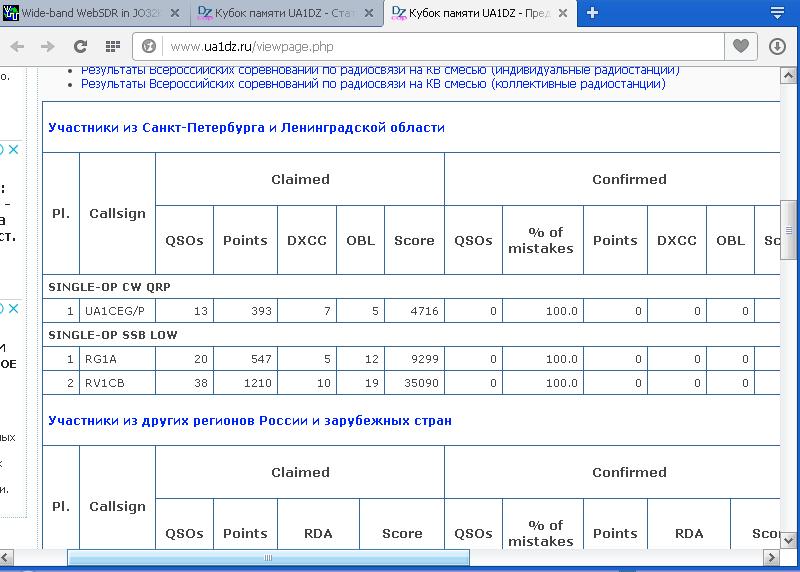The image size is (800, 572).
Task: Close the lower sidebar ad
Action: [x=14, y=308]
